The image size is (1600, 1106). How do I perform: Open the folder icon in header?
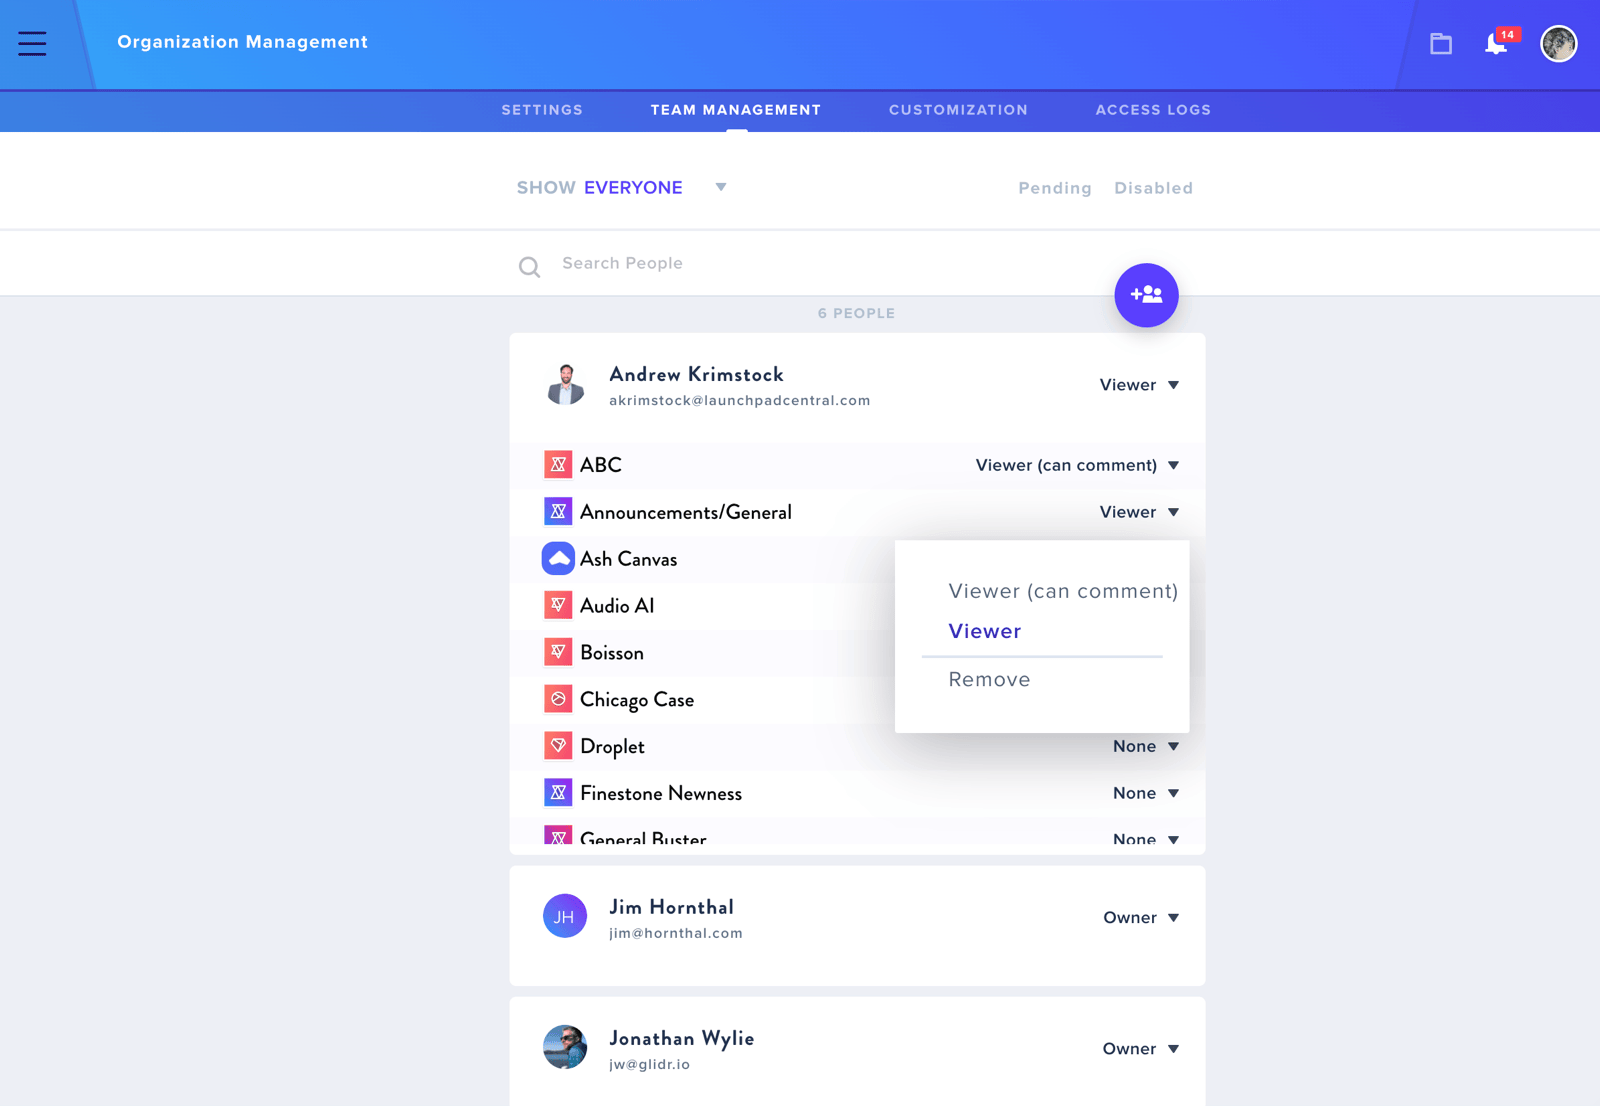pyautogui.click(x=1440, y=44)
